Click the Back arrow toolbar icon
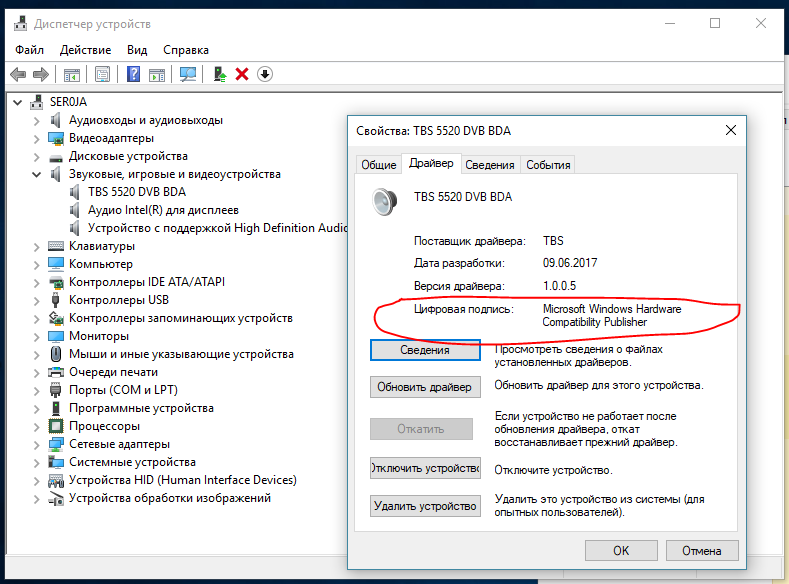Screen dimensions: 789x584 18,74
